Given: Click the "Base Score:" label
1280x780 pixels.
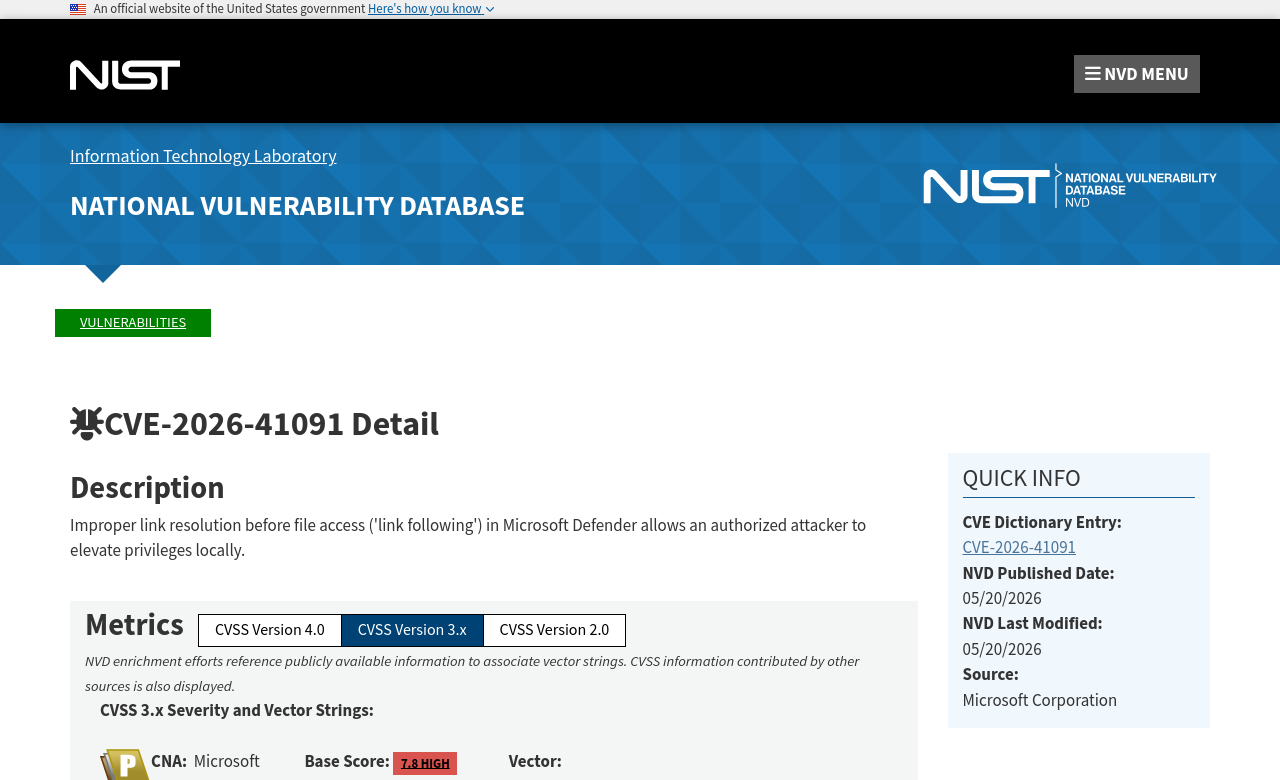Looking at the screenshot, I should tap(347, 762).
